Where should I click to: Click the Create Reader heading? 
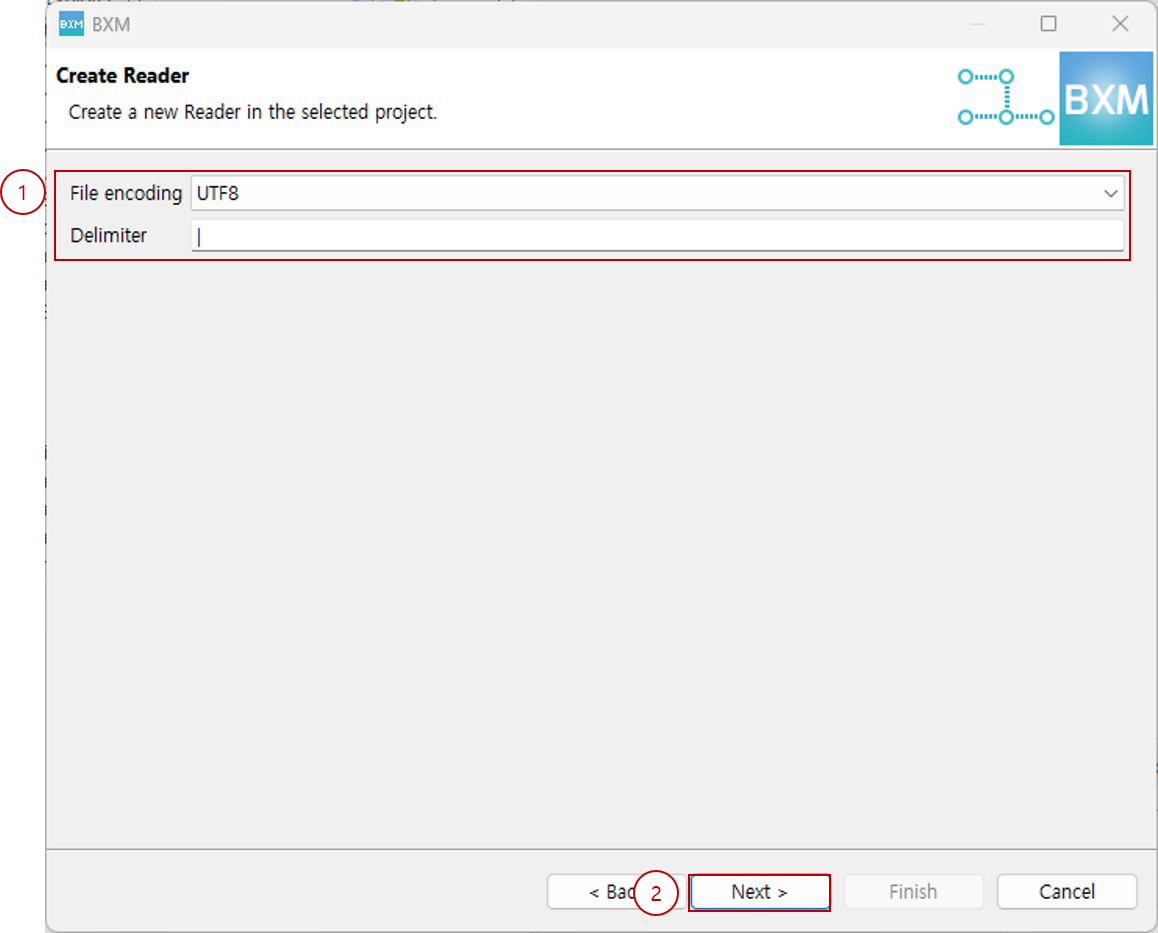pyautogui.click(x=123, y=76)
